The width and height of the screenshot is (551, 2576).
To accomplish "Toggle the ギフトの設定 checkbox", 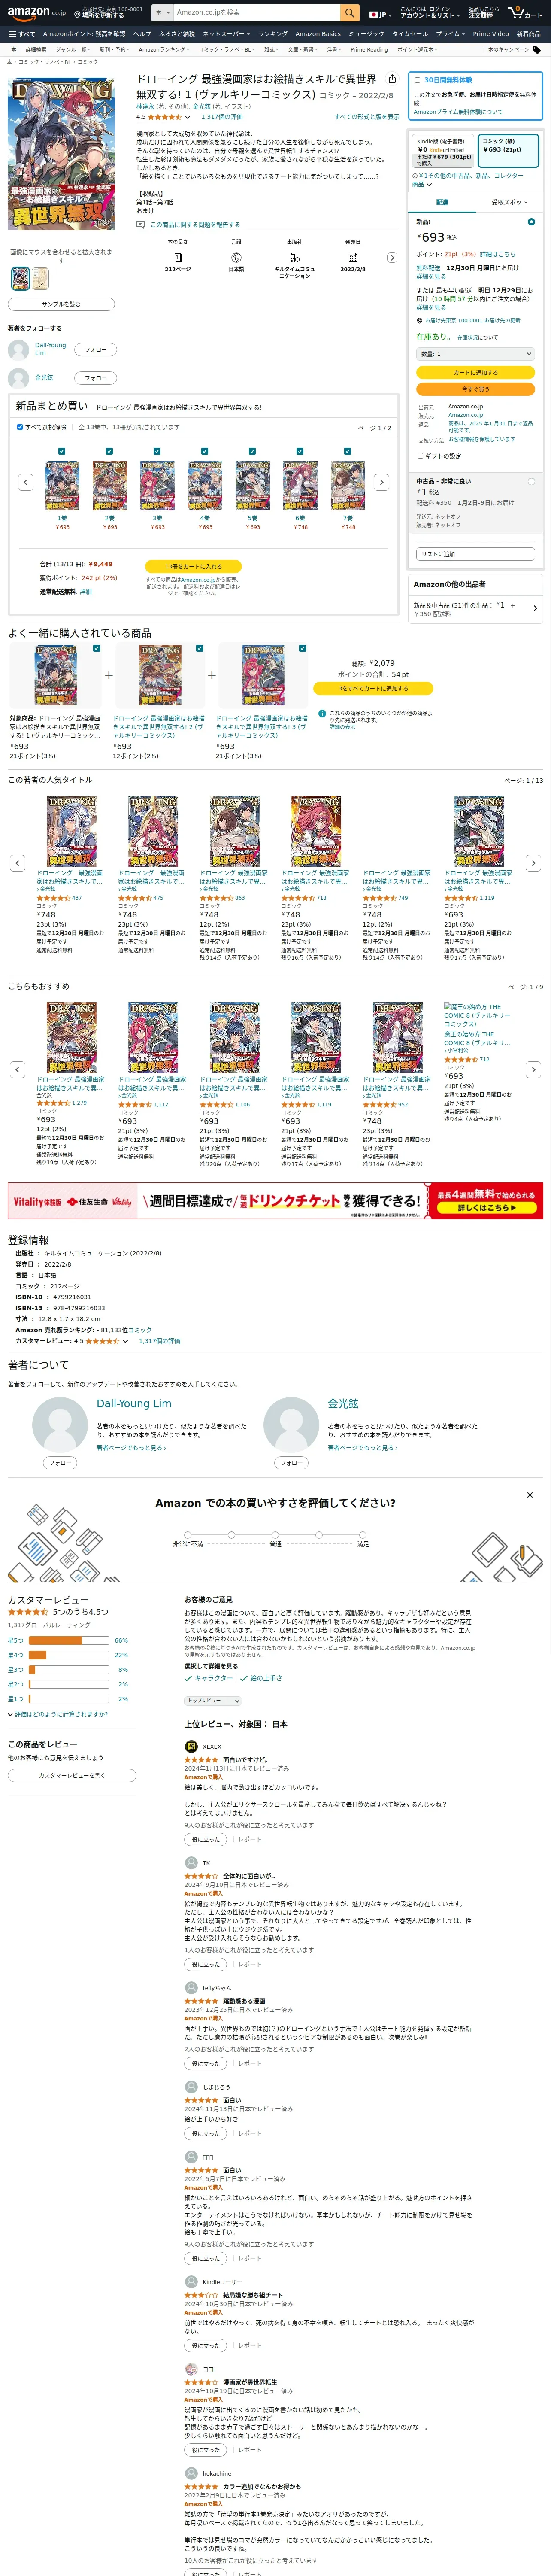I will [420, 456].
